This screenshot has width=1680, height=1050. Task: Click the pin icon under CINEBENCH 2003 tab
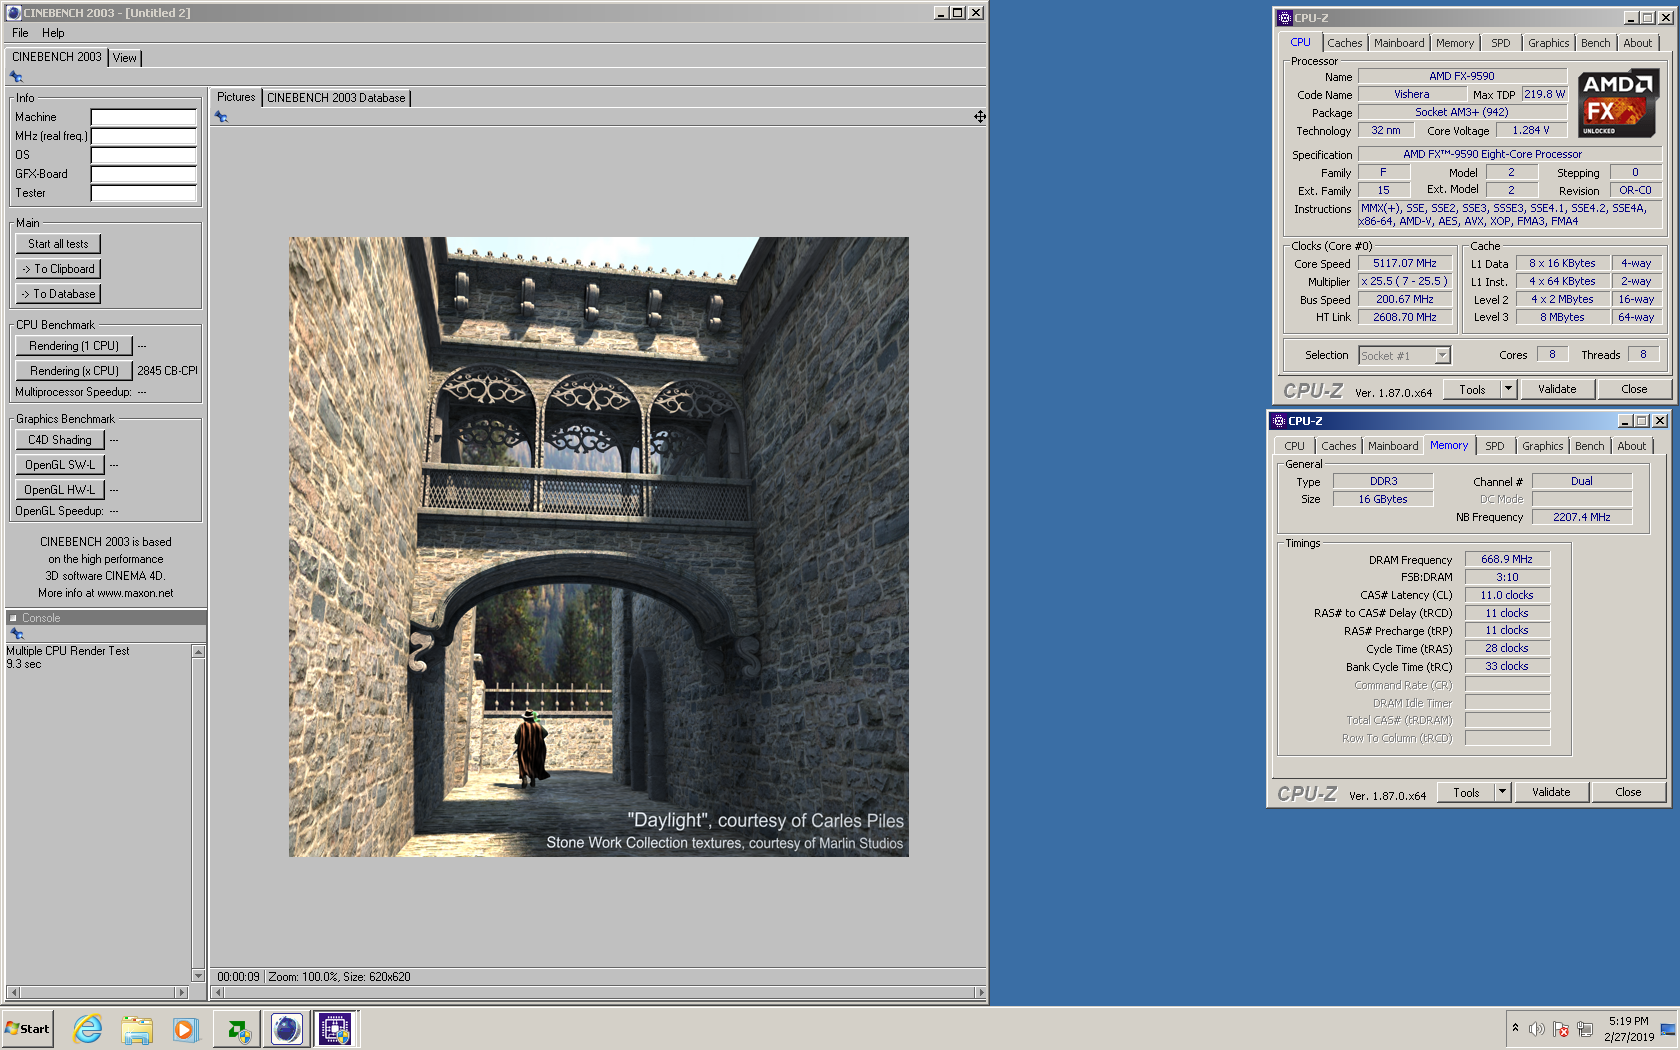pyautogui.click(x=16, y=77)
